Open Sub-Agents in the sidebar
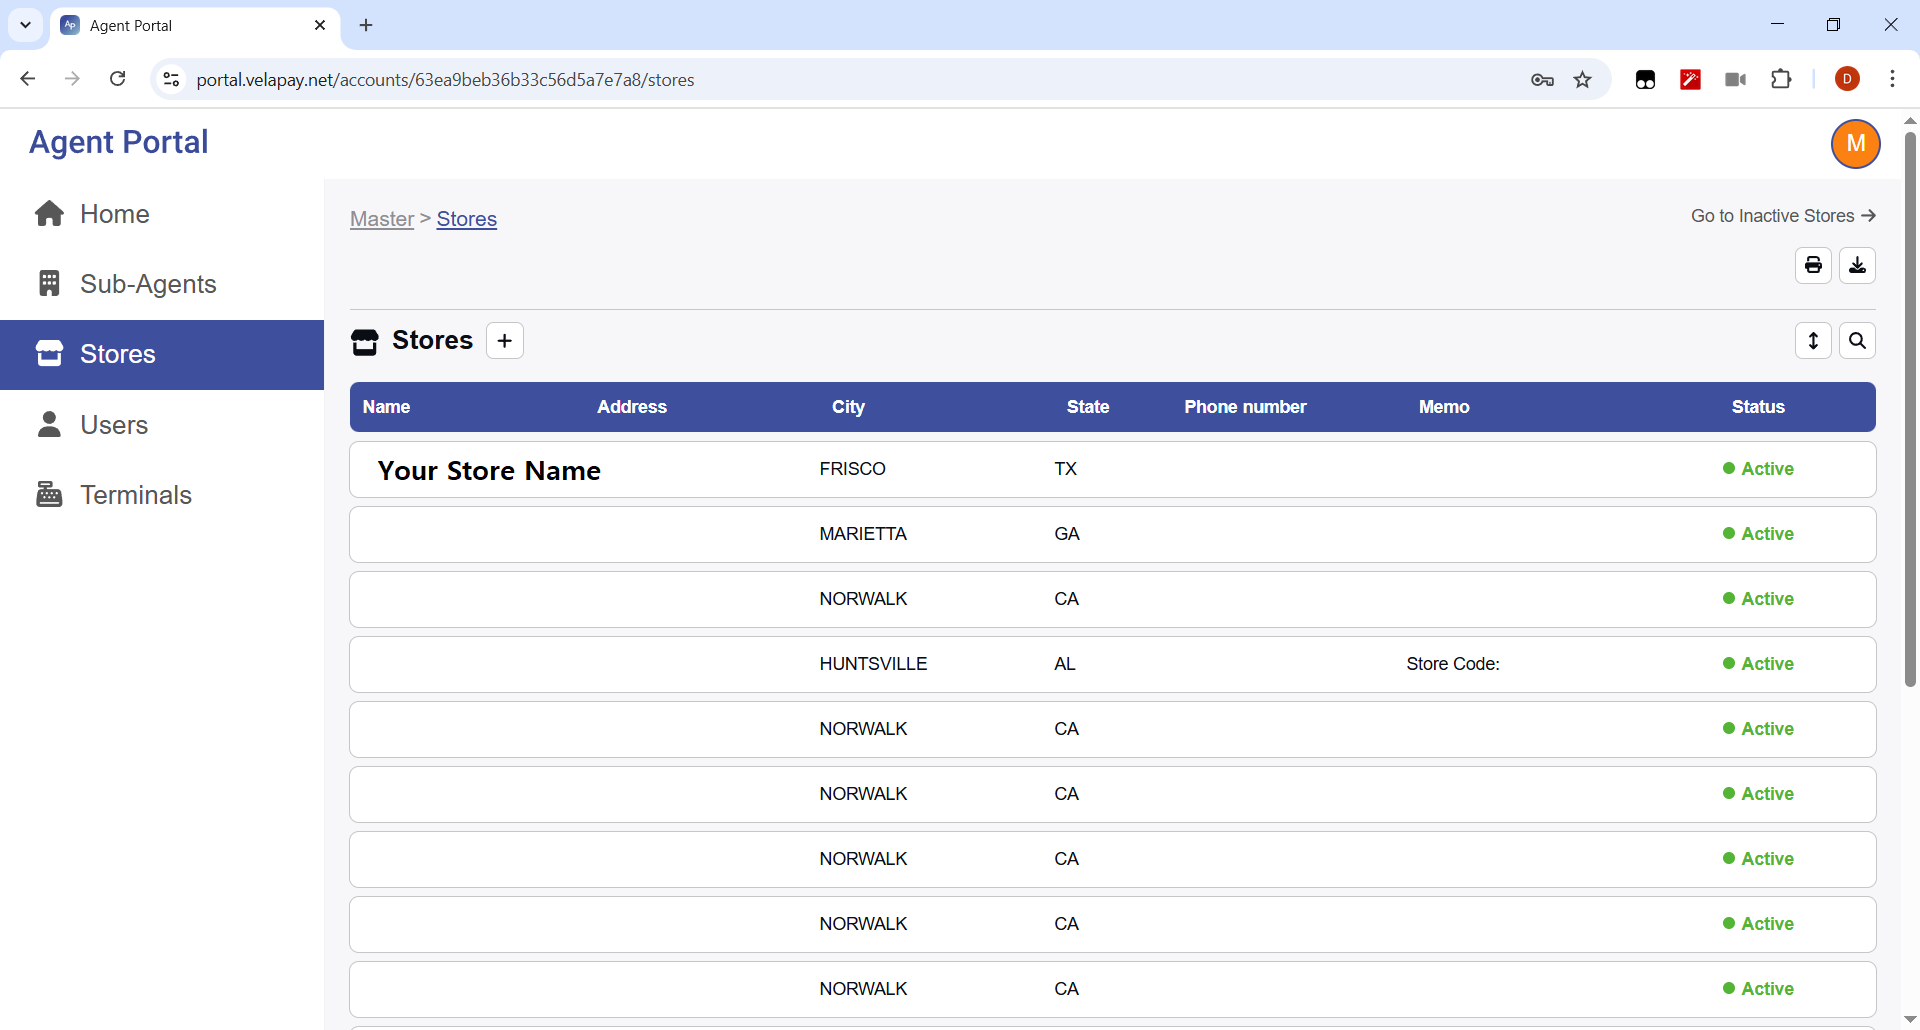This screenshot has height=1030, width=1920. click(x=162, y=284)
